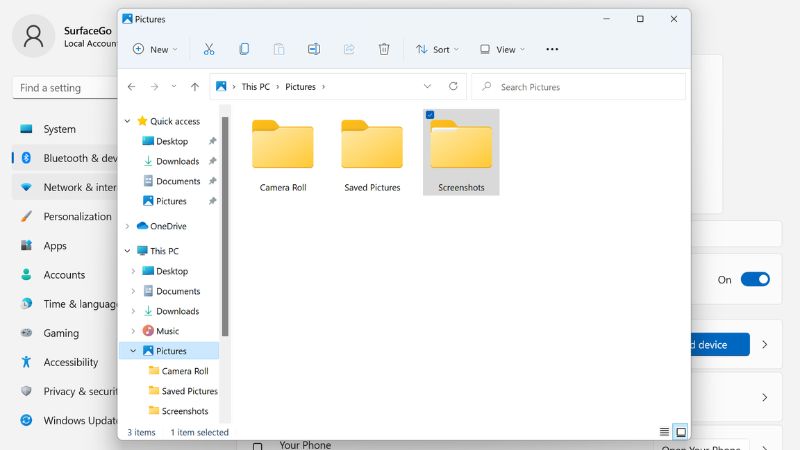This screenshot has width=800, height=450.
Task: Refresh the Pictures folder view
Action: [453, 86]
